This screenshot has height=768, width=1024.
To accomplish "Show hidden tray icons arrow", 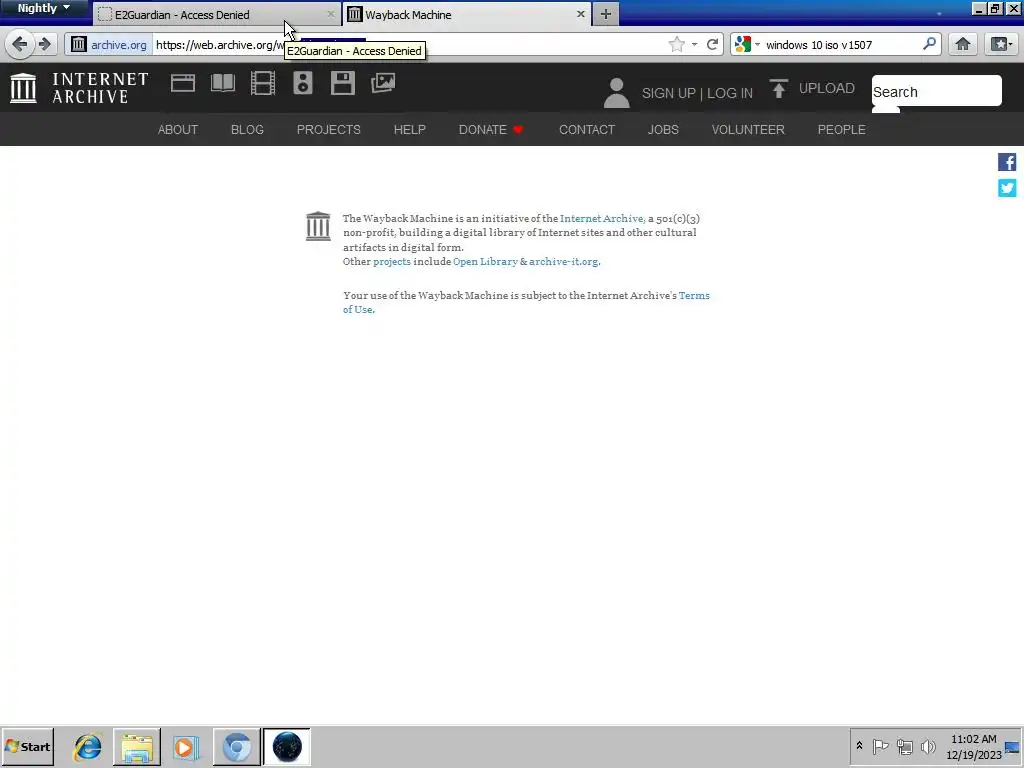I will [859, 746].
